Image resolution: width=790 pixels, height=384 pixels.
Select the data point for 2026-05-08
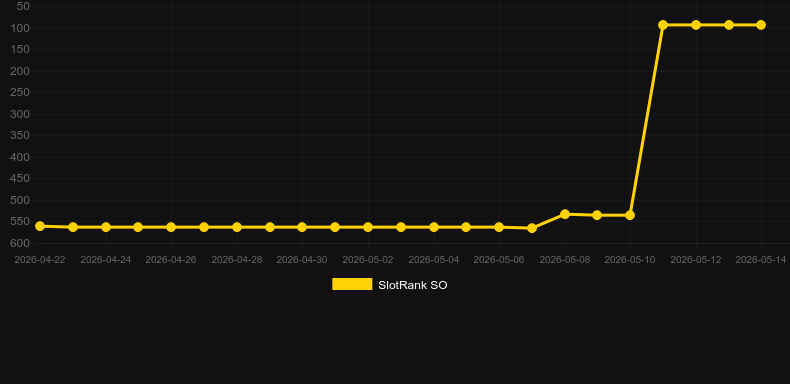pyautogui.click(x=565, y=214)
